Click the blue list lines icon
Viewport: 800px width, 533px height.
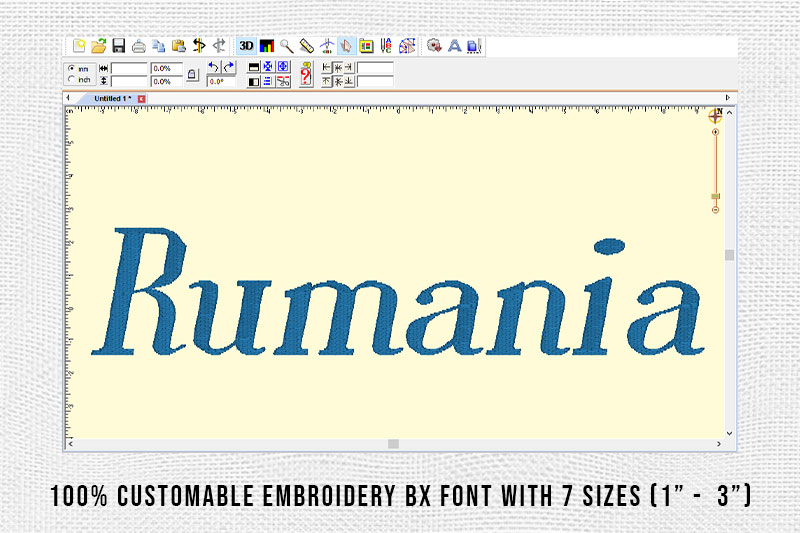pos(268,82)
